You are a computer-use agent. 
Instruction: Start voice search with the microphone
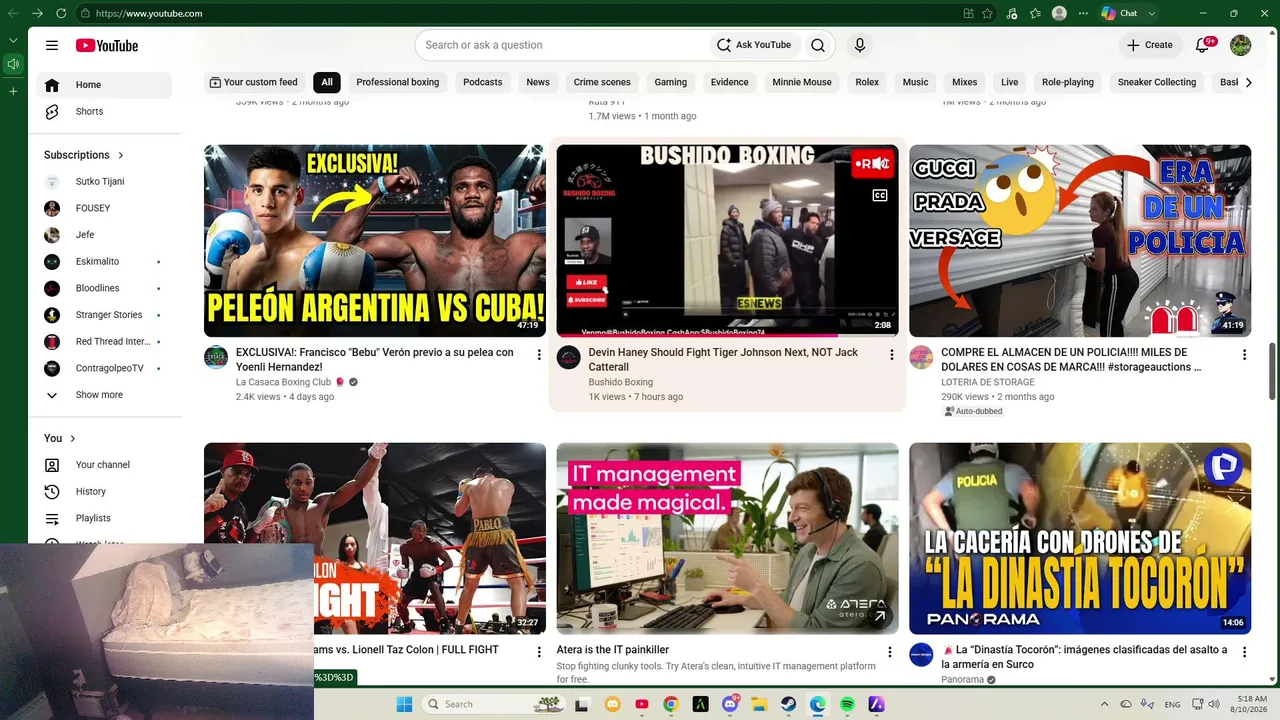point(859,45)
